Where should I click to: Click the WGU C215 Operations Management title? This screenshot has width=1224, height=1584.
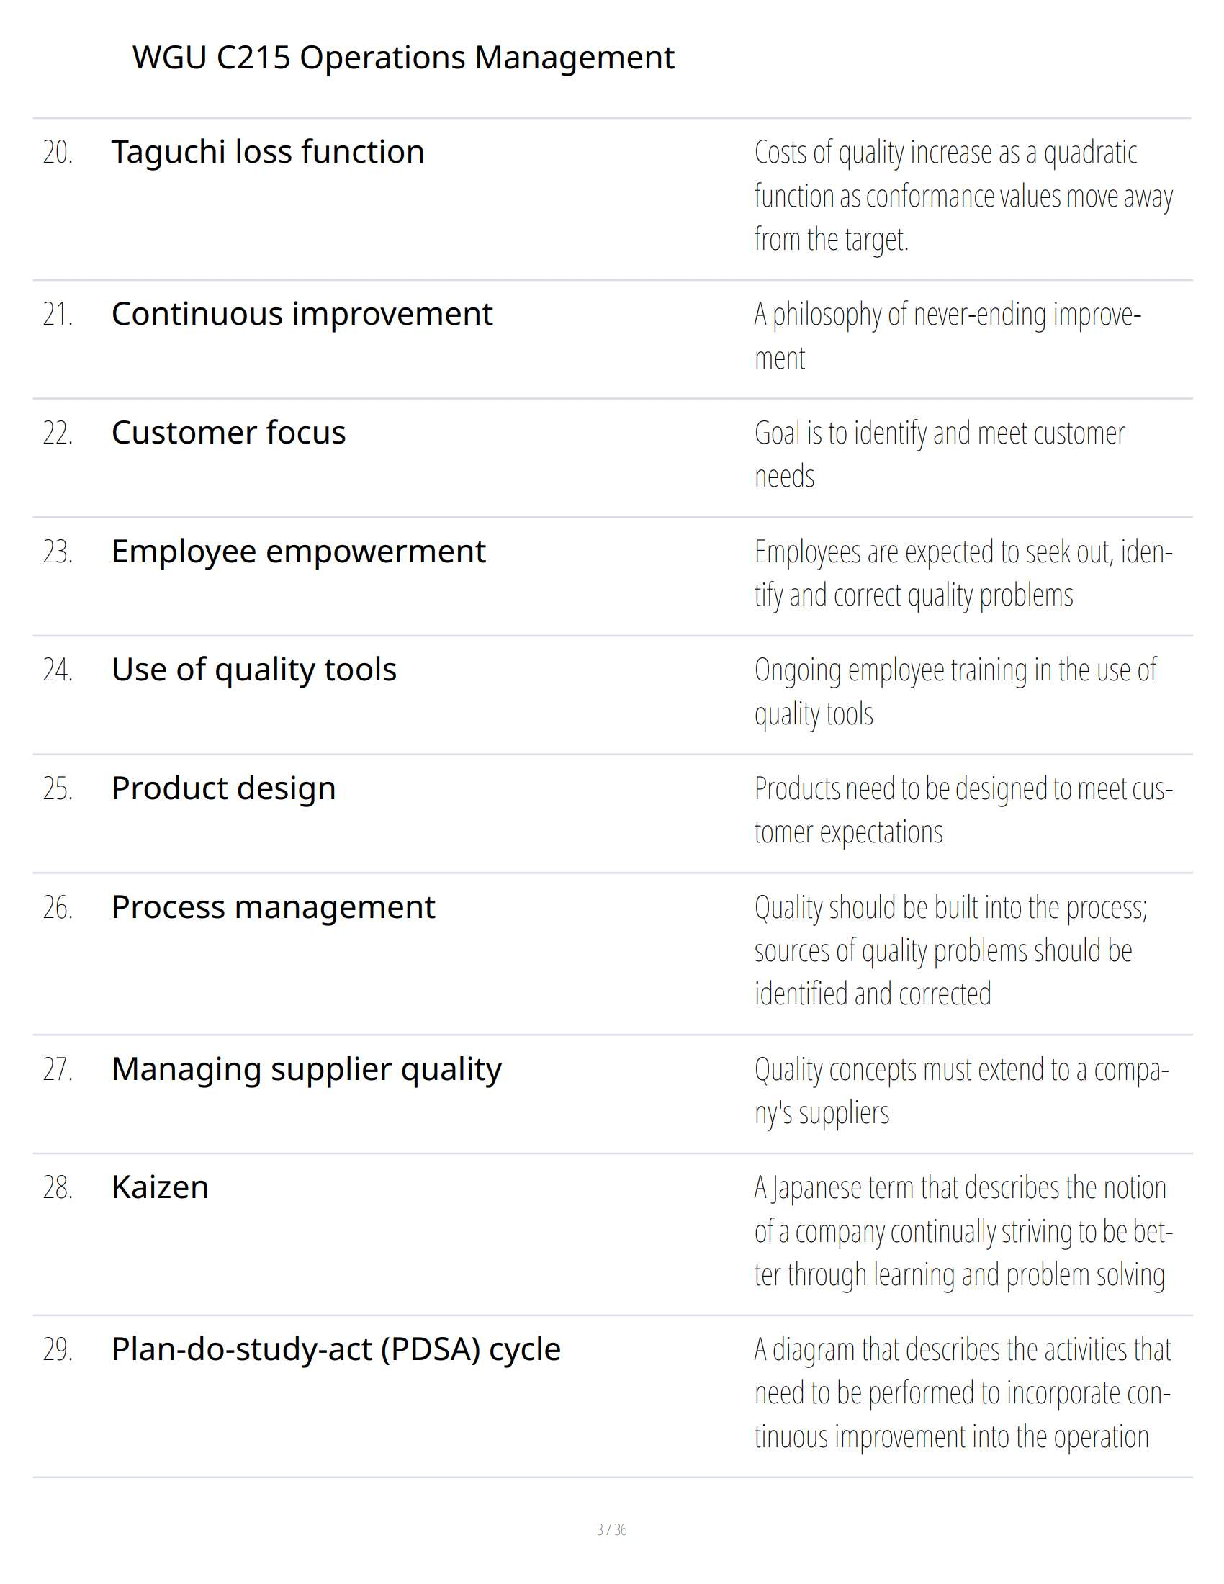coord(403,58)
